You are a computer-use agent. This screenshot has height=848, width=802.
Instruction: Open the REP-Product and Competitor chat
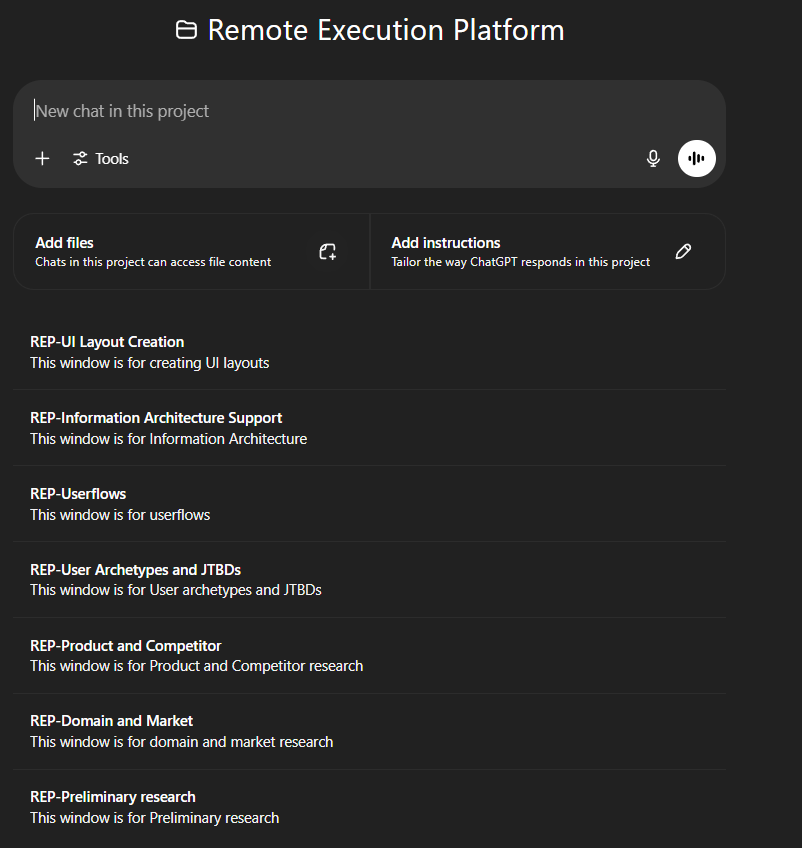[369, 655]
